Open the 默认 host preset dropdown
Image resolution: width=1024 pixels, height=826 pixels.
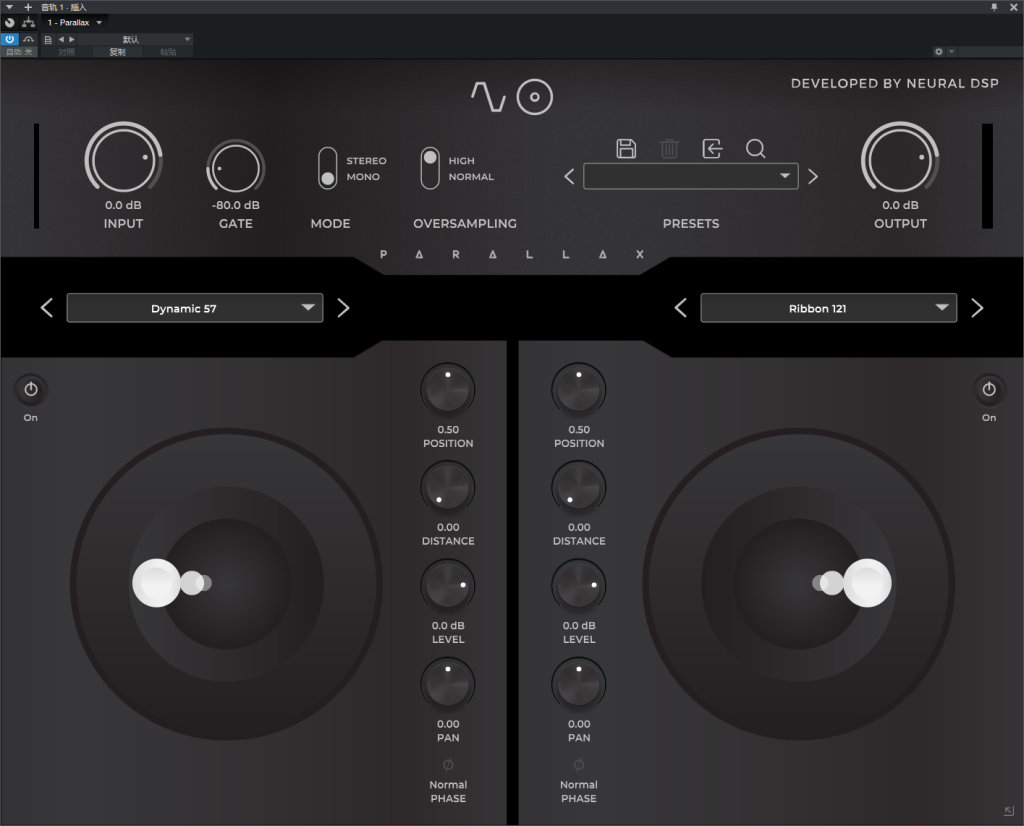[135, 39]
